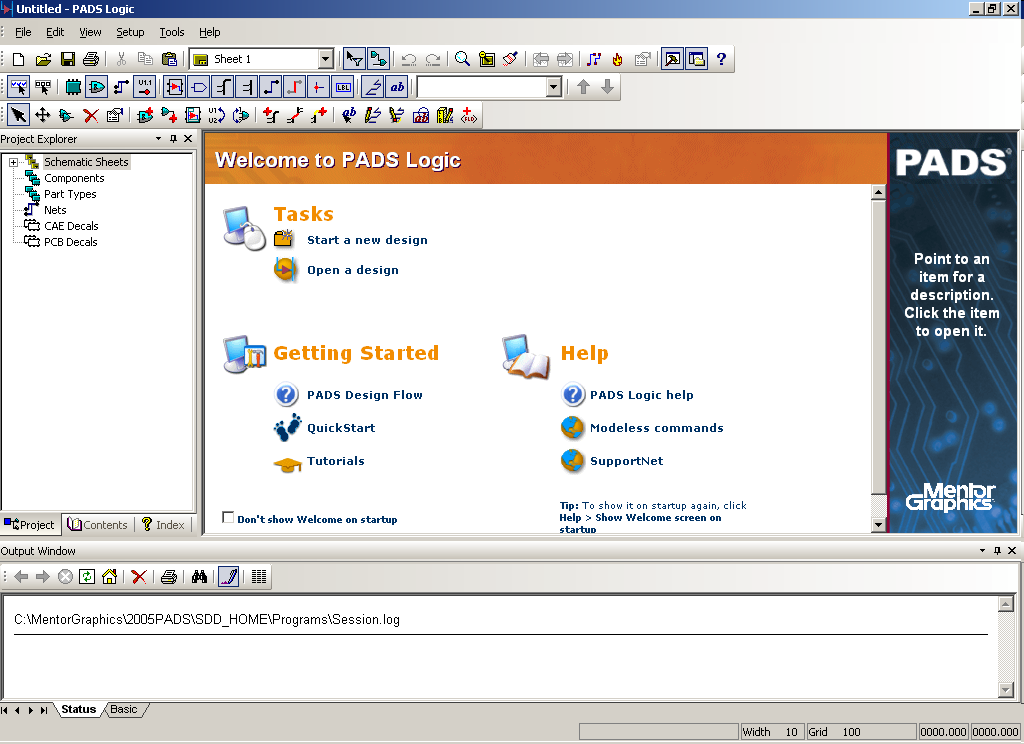The height and width of the screenshot is (744, 1024).
Task: Click the Welcome page scrollbar down arrow
Action: pyautogui.click(x=878, y=525)
